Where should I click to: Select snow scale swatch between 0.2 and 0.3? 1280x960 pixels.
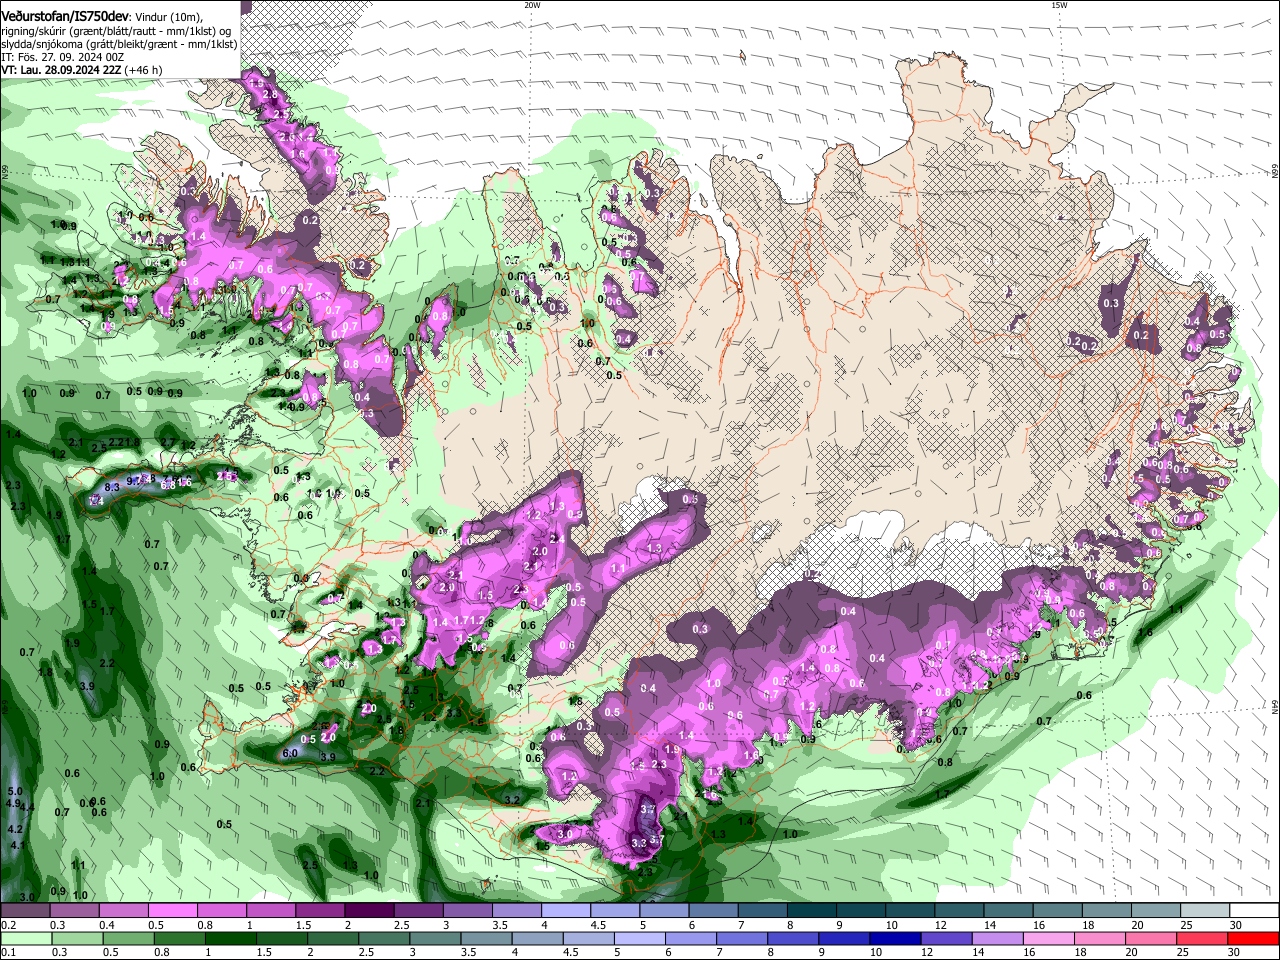(x=24, y=911)
